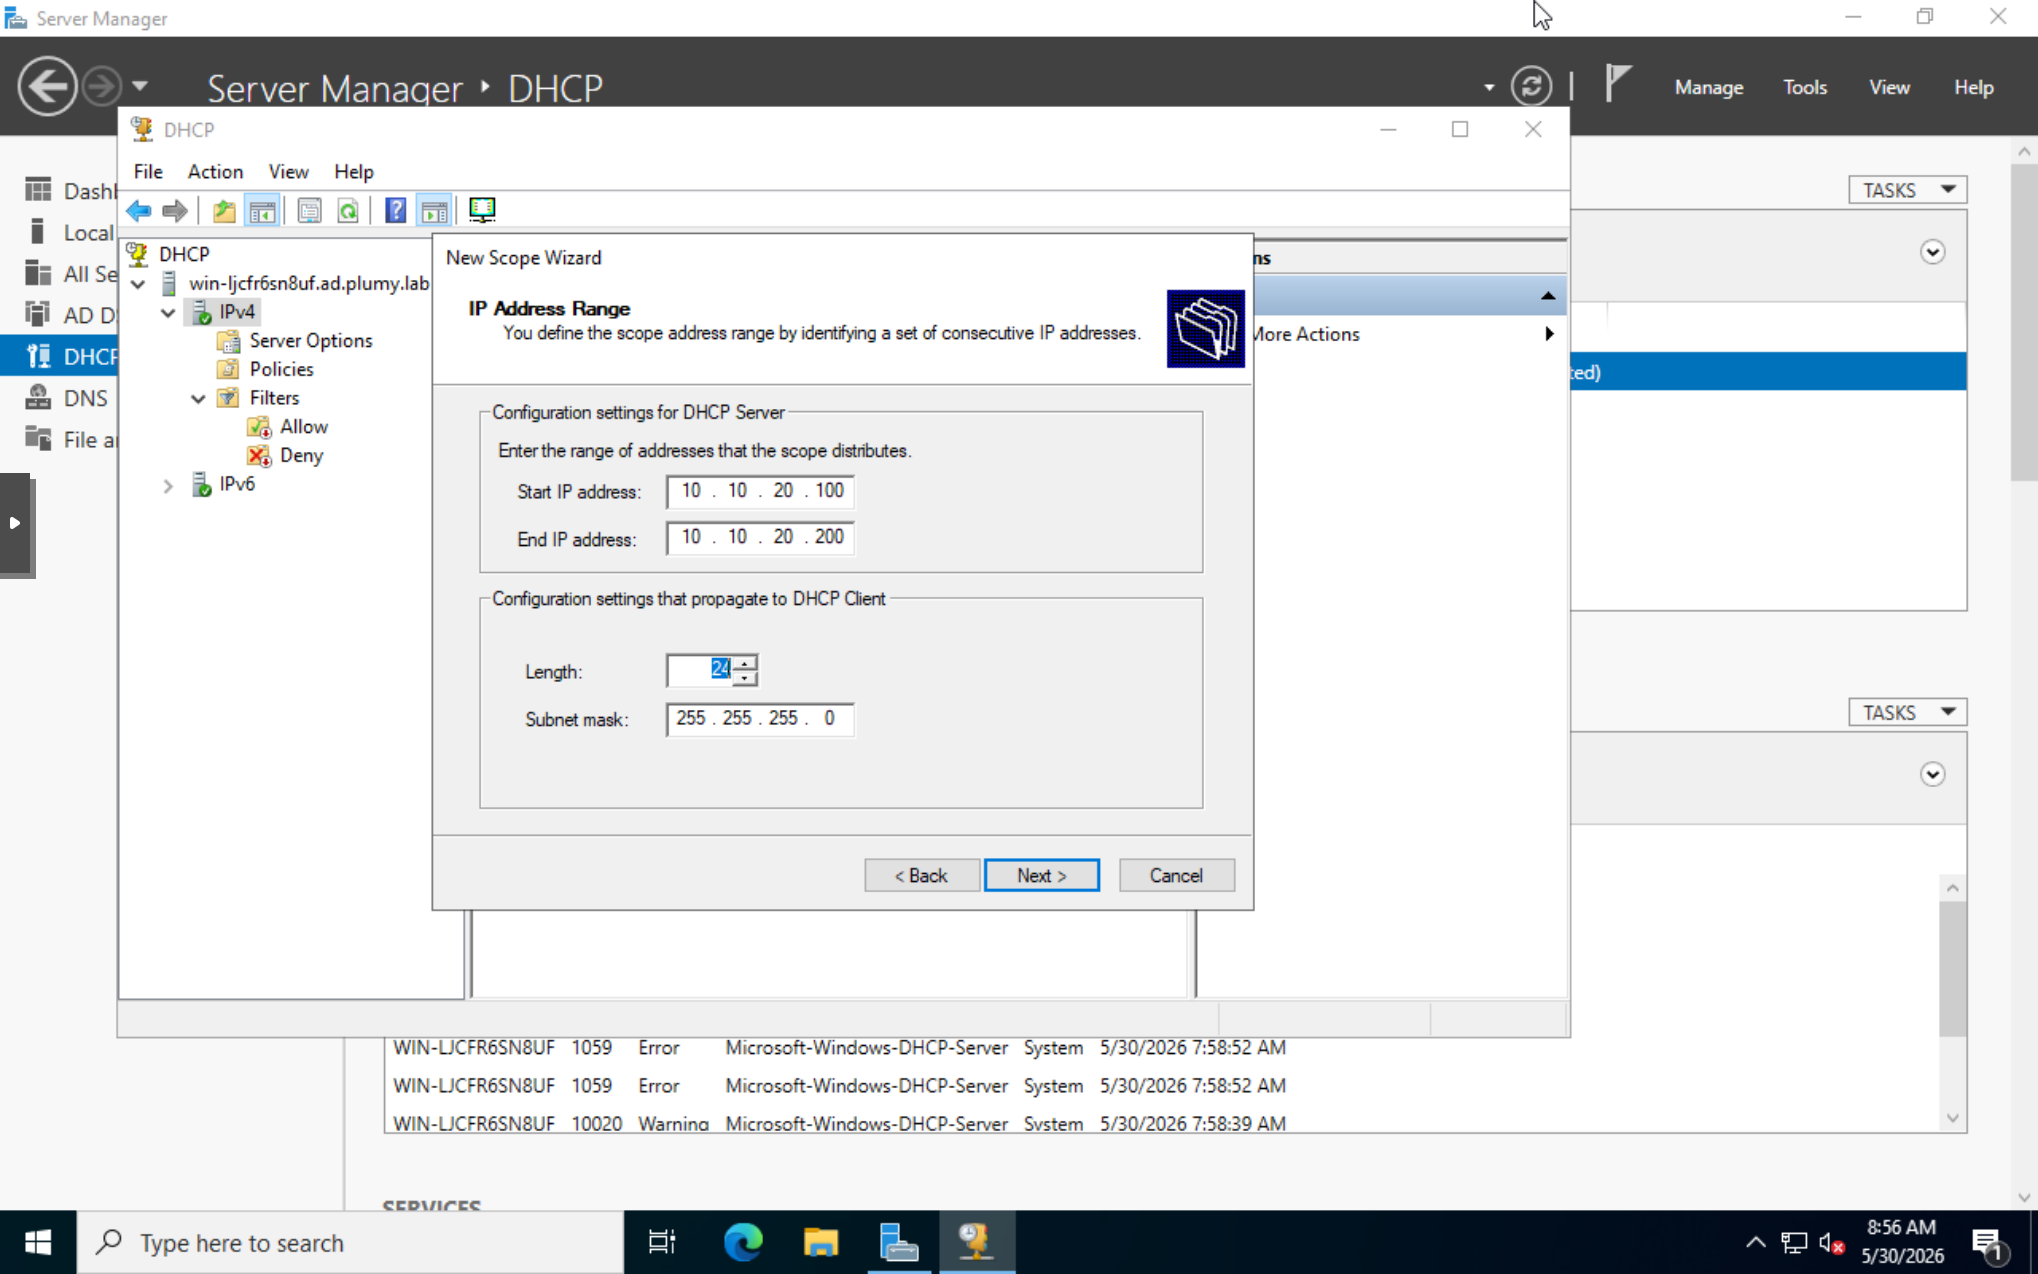The image size is (2038, 1274).
Task: Click the Length value field
Action: 701,669
